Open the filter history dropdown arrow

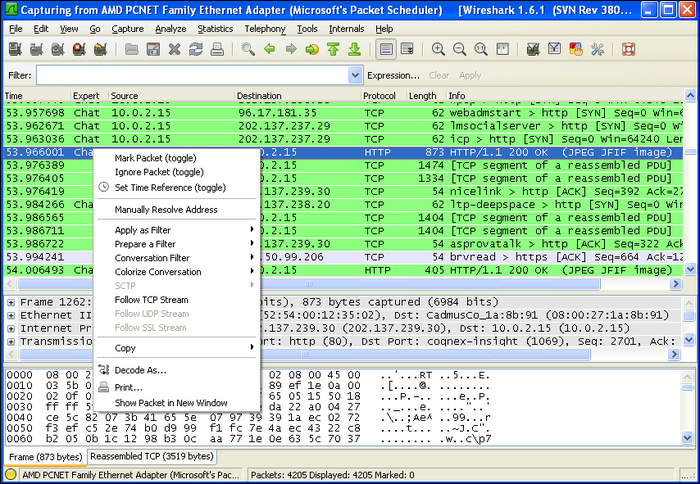(x=355, y=75)
